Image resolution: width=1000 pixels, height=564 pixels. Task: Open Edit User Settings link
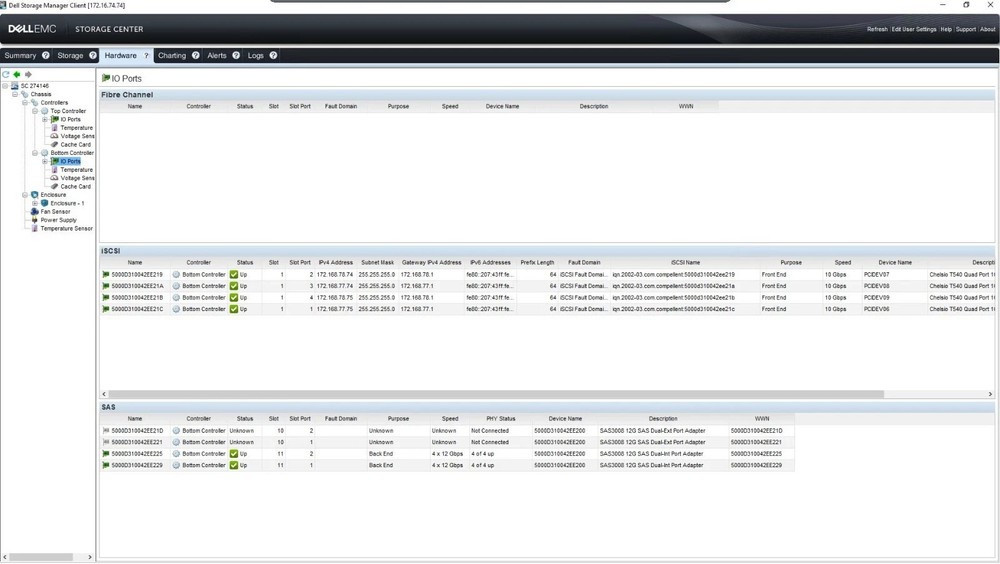(914, 29)
